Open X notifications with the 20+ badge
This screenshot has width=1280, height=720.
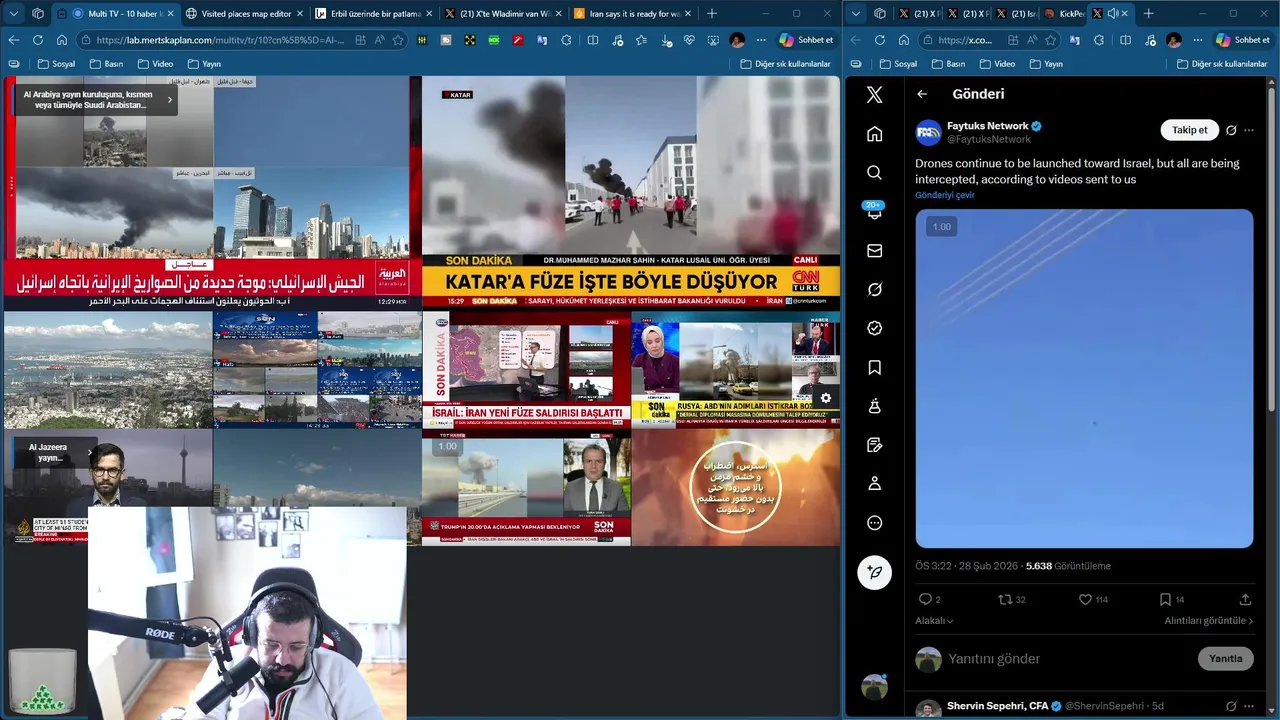pyautogui.click(x=874, y=211)
